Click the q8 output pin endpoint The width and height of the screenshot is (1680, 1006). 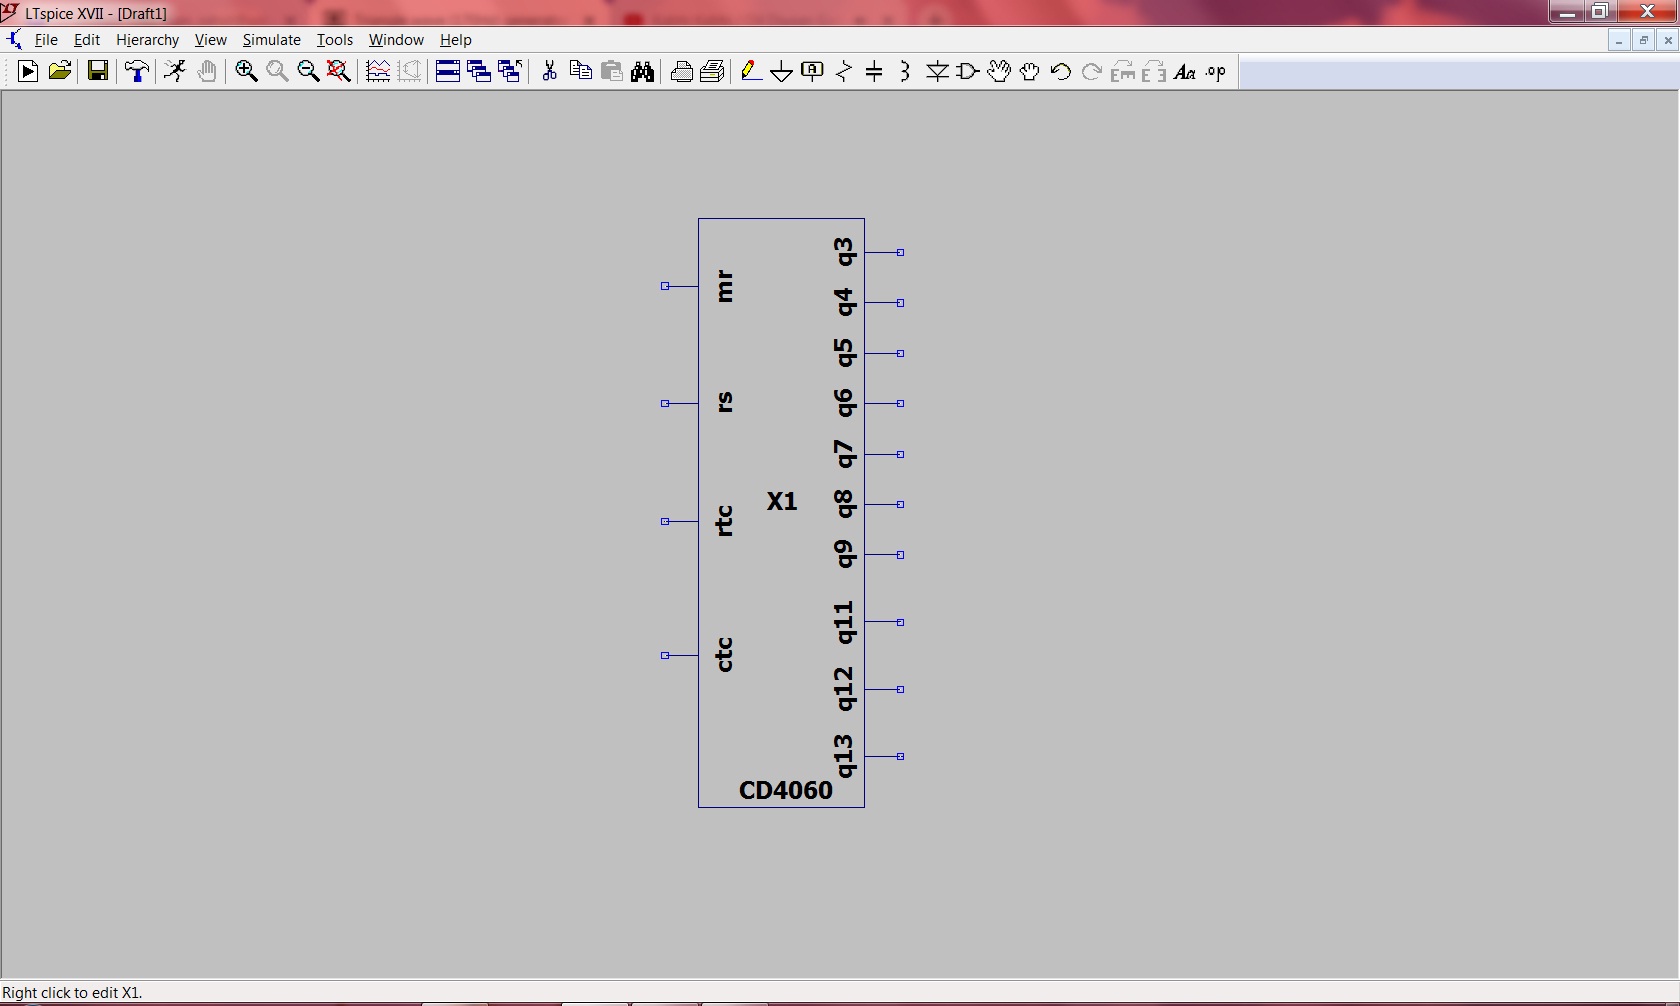pyautogui.click(x=900, y=504)
